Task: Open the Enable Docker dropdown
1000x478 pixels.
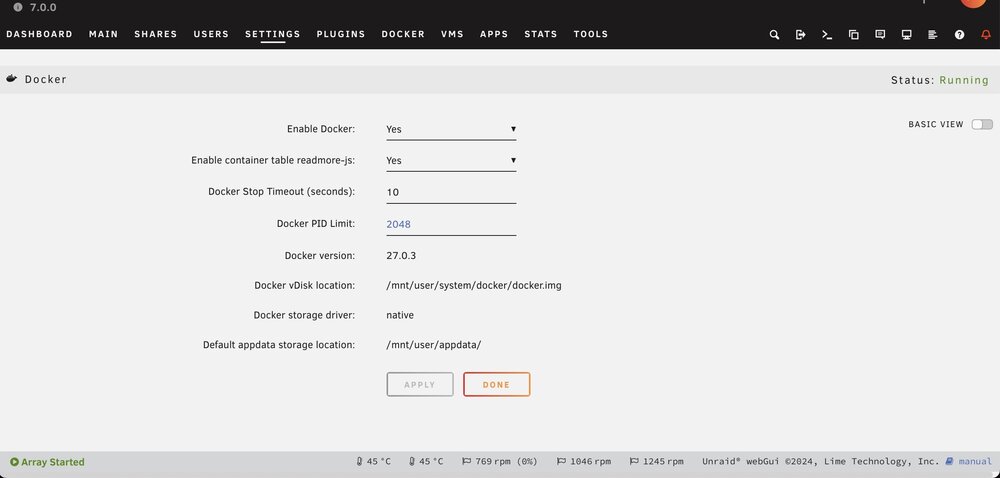Action: 451,129
